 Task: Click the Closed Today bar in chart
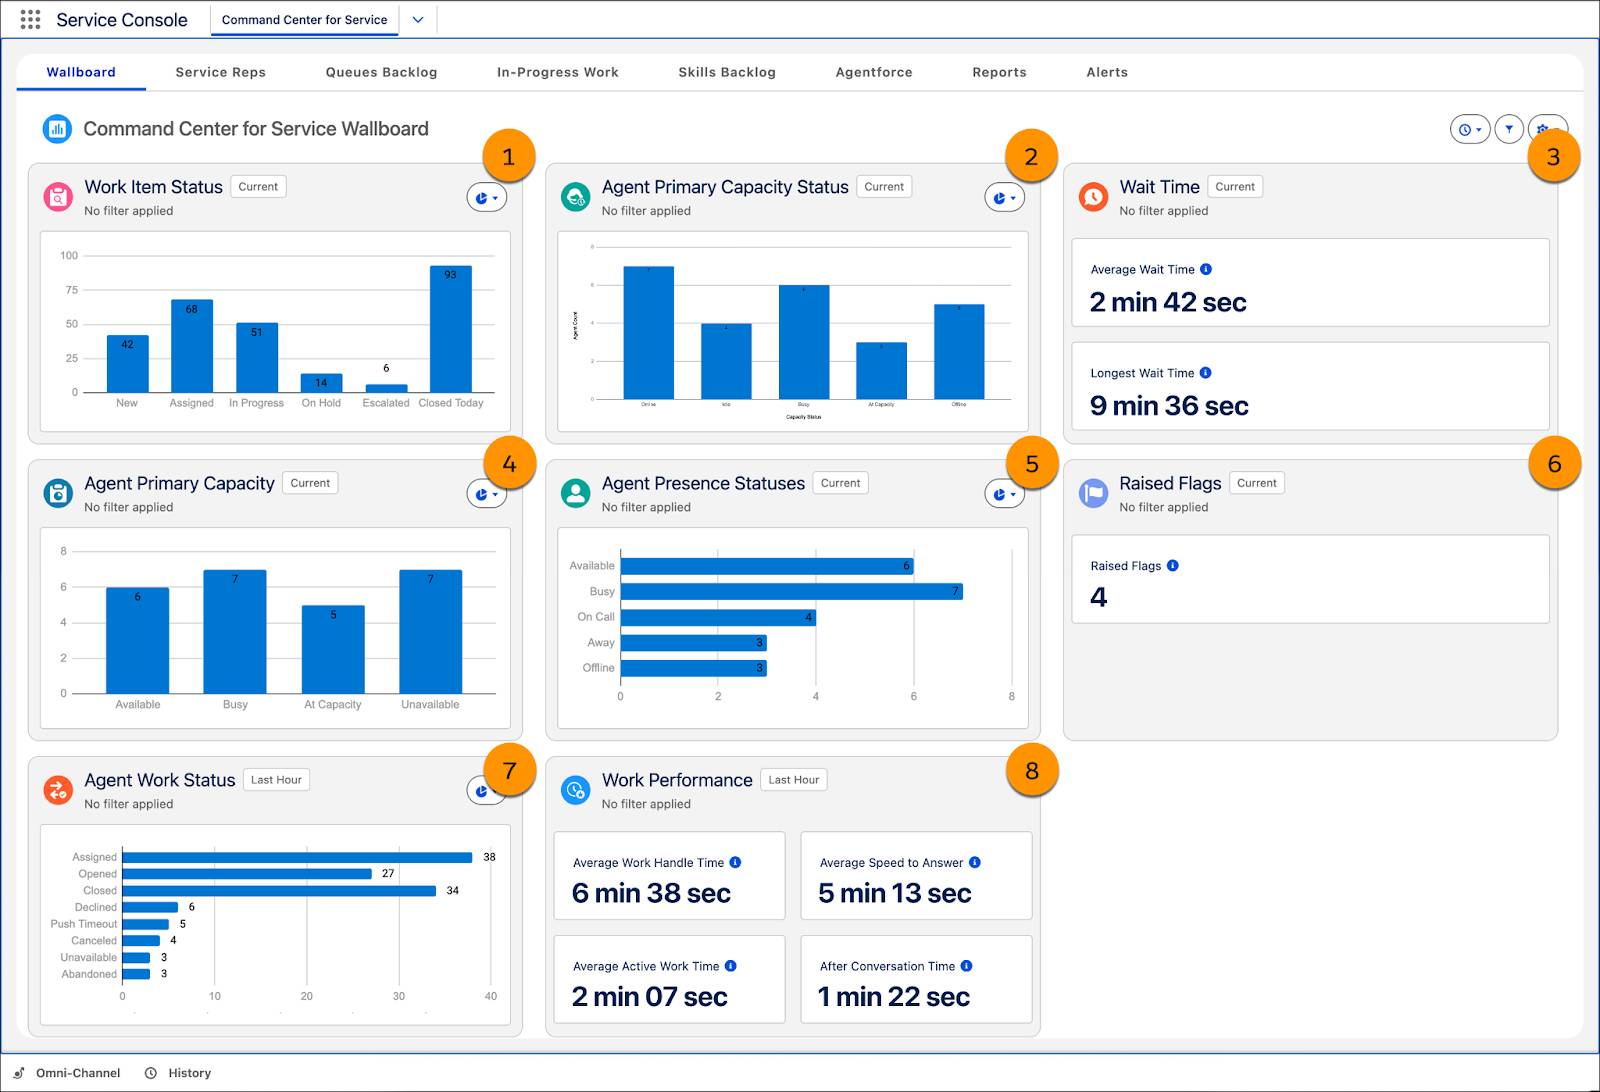(x=451, y=329)
